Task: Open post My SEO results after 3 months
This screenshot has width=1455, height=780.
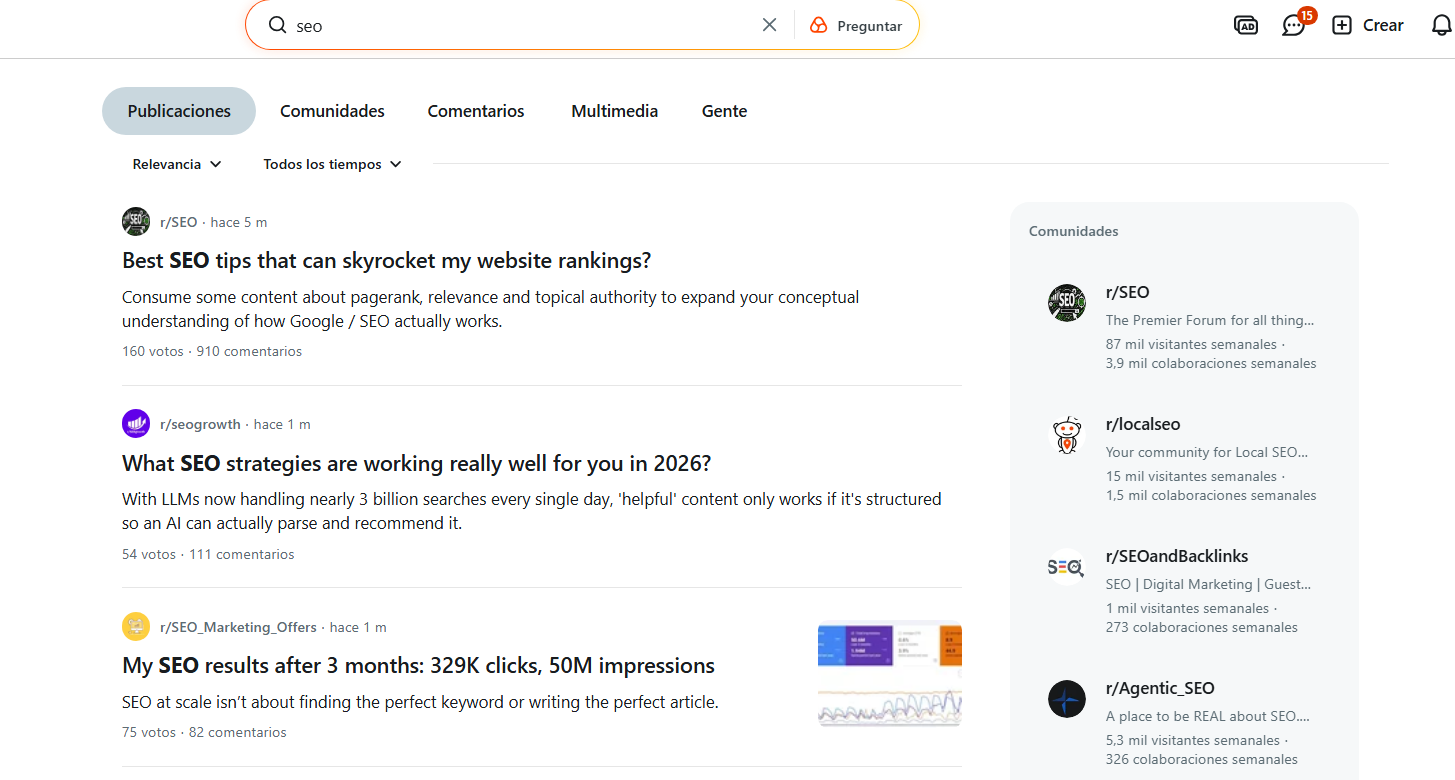Action: click(418, 666)
